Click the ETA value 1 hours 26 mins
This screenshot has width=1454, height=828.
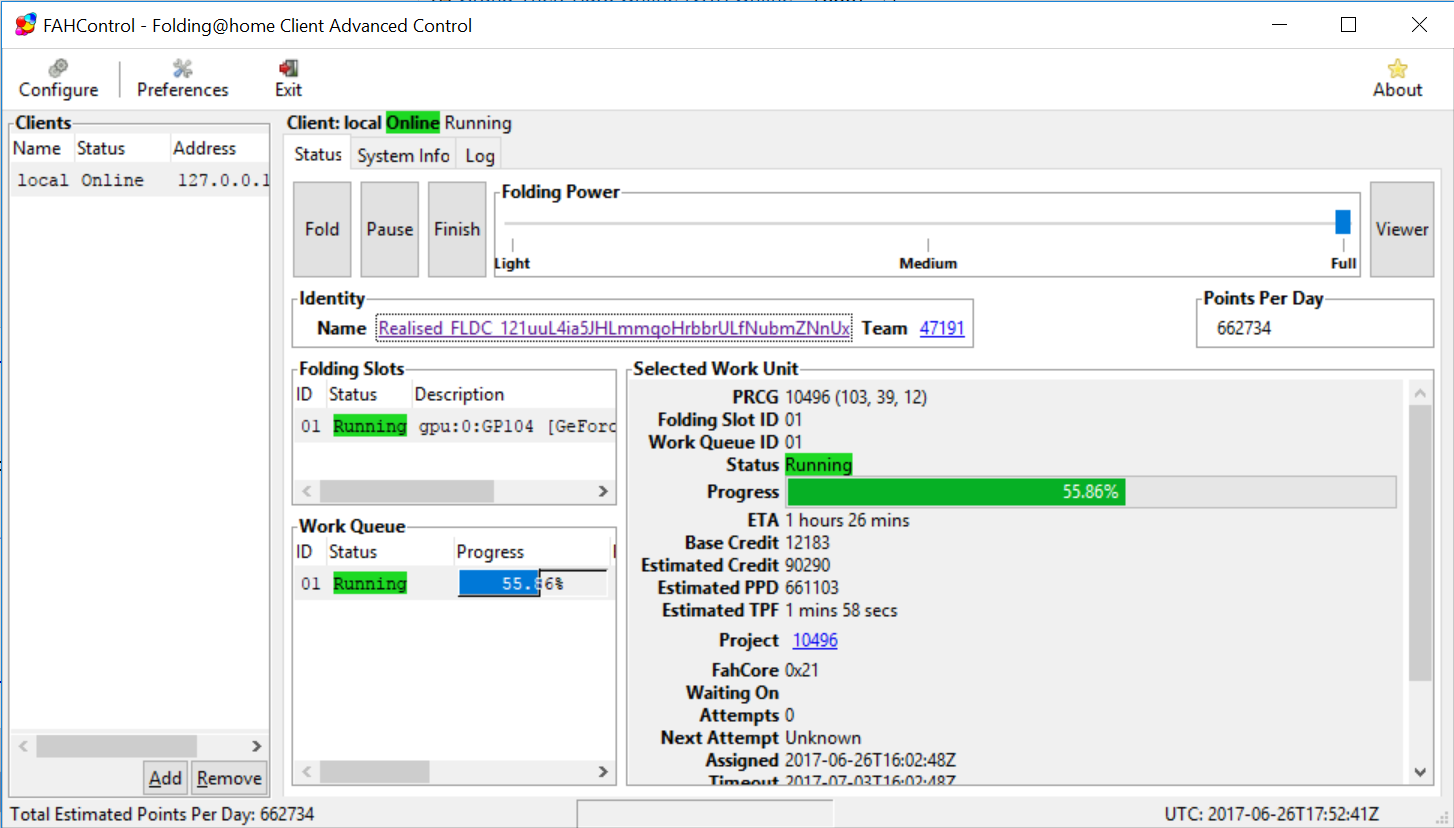[847, 520]
